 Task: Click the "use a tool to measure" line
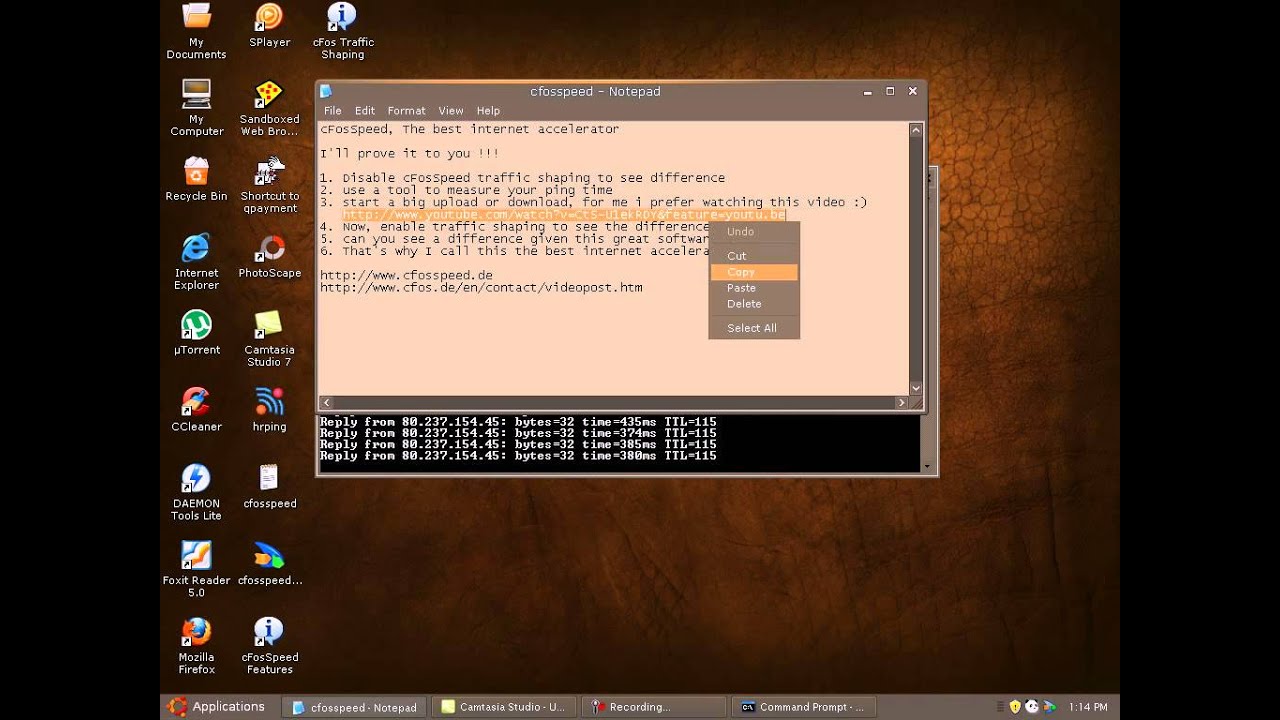tap(466, 190)
